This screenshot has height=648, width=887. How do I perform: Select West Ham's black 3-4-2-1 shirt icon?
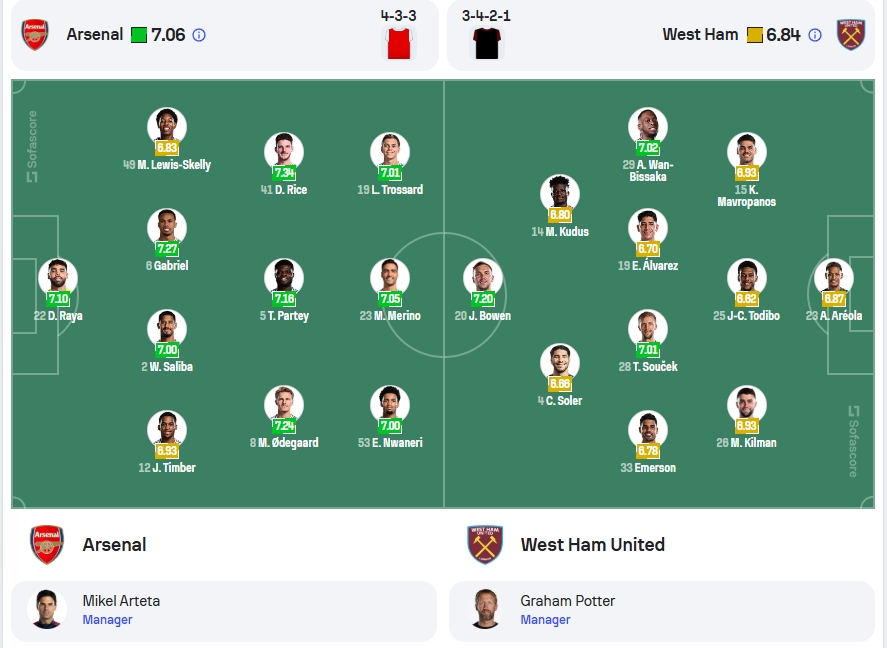(x=486, y=42)
